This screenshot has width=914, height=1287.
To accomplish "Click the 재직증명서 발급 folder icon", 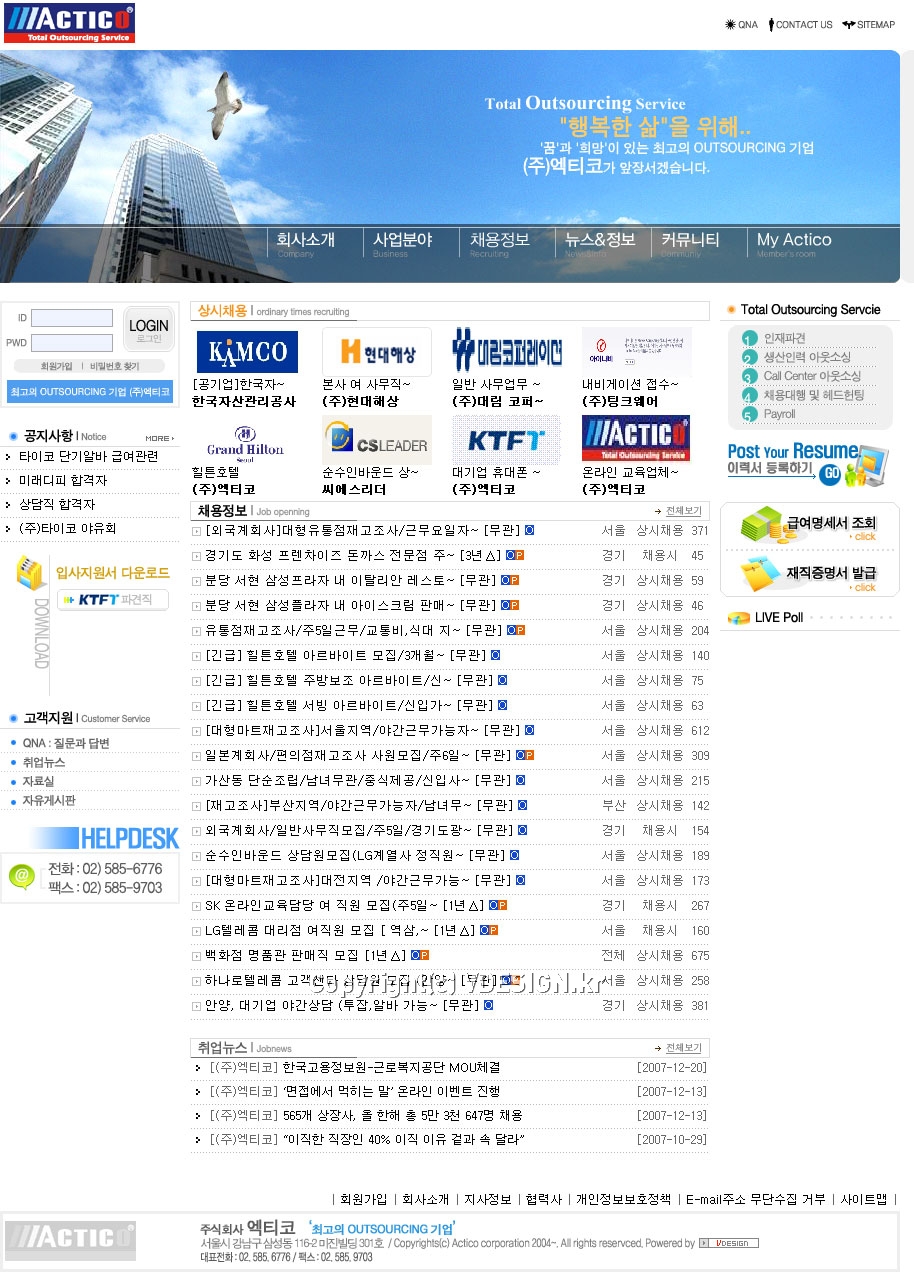I will pyautogui.click(x=762, y=574).
